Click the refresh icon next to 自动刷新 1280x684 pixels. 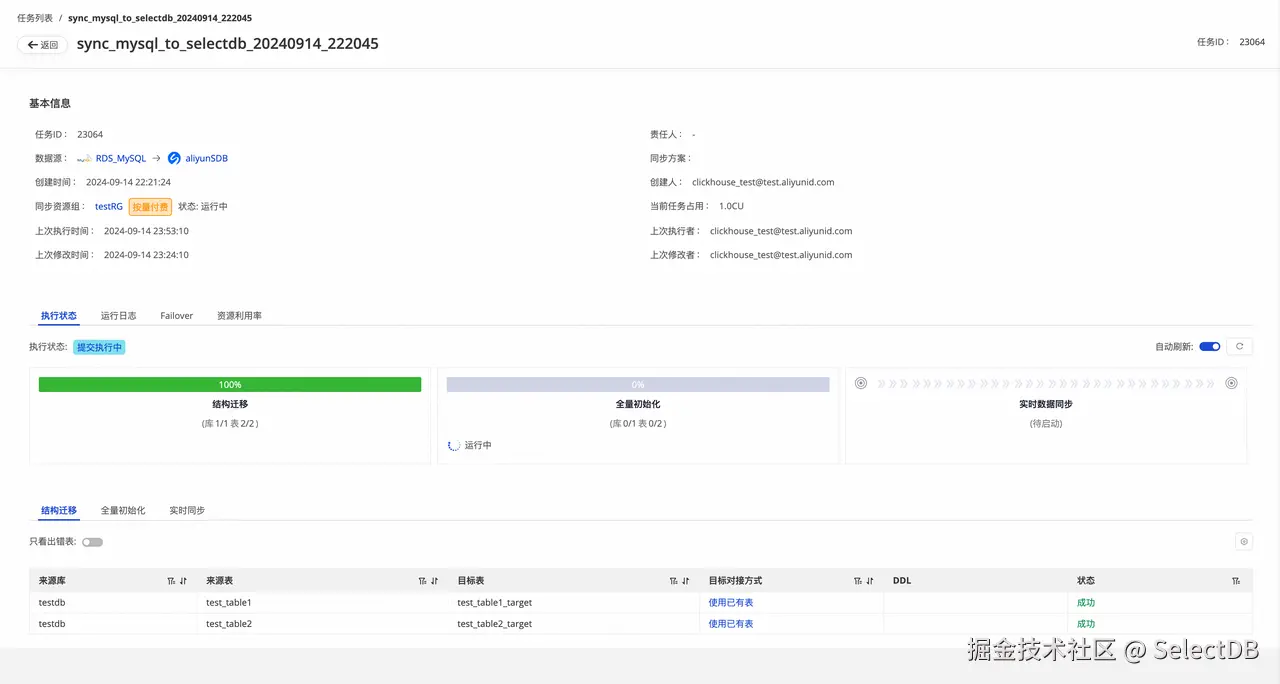[1239, 347]
